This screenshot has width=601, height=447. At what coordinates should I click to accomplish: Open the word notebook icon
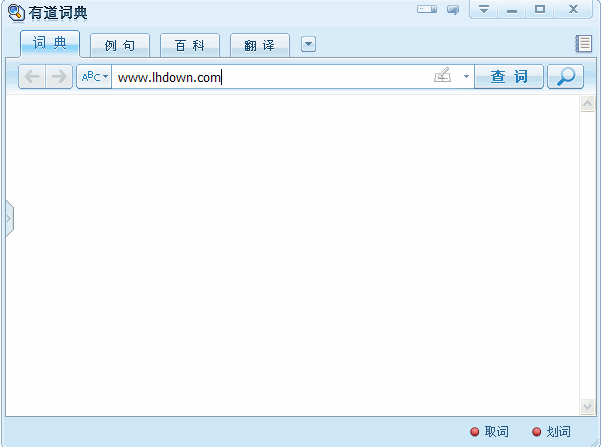[583, 43]
